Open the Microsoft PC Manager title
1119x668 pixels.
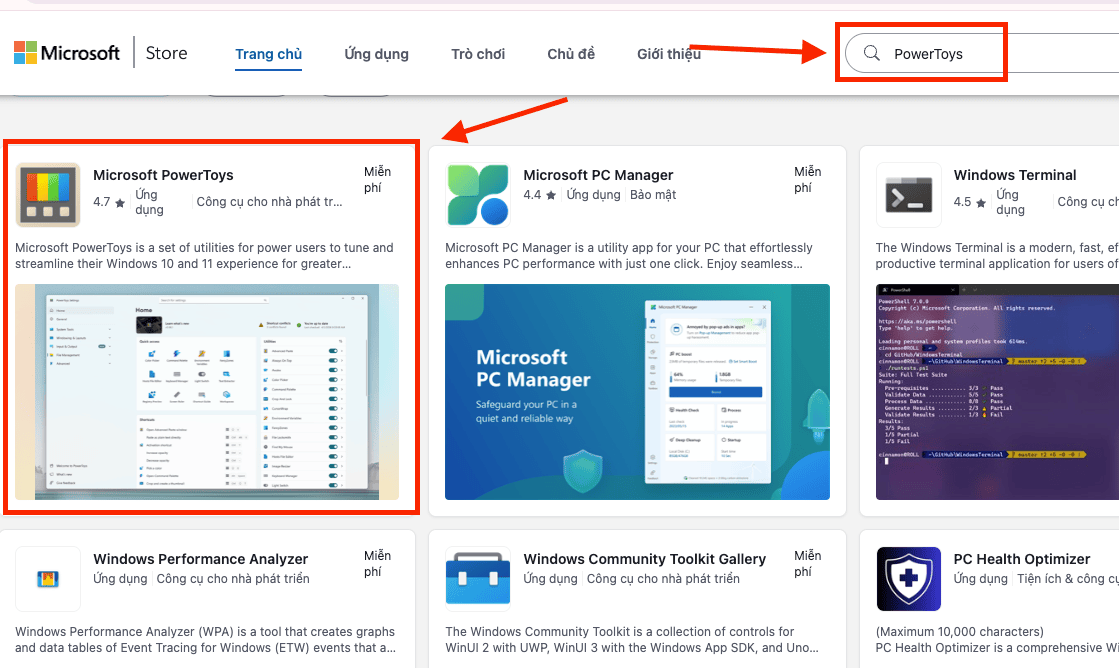point(598,175)
